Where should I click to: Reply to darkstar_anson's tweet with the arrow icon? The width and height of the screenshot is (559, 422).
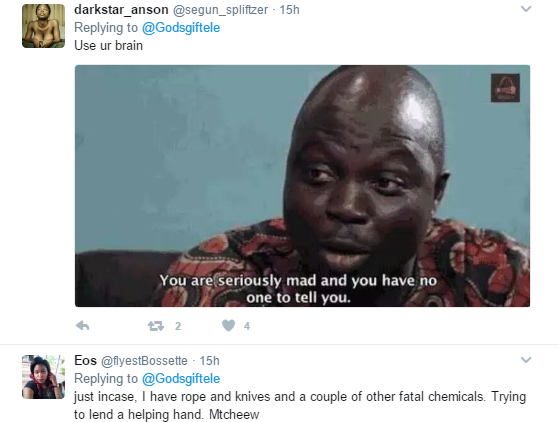click(x=82, y=325)
